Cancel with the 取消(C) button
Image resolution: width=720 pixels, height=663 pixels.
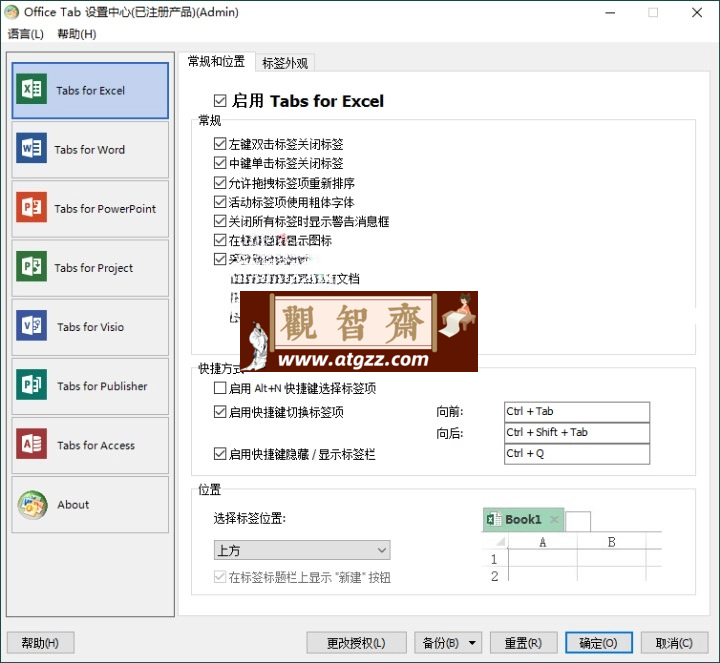pos(674,643)
